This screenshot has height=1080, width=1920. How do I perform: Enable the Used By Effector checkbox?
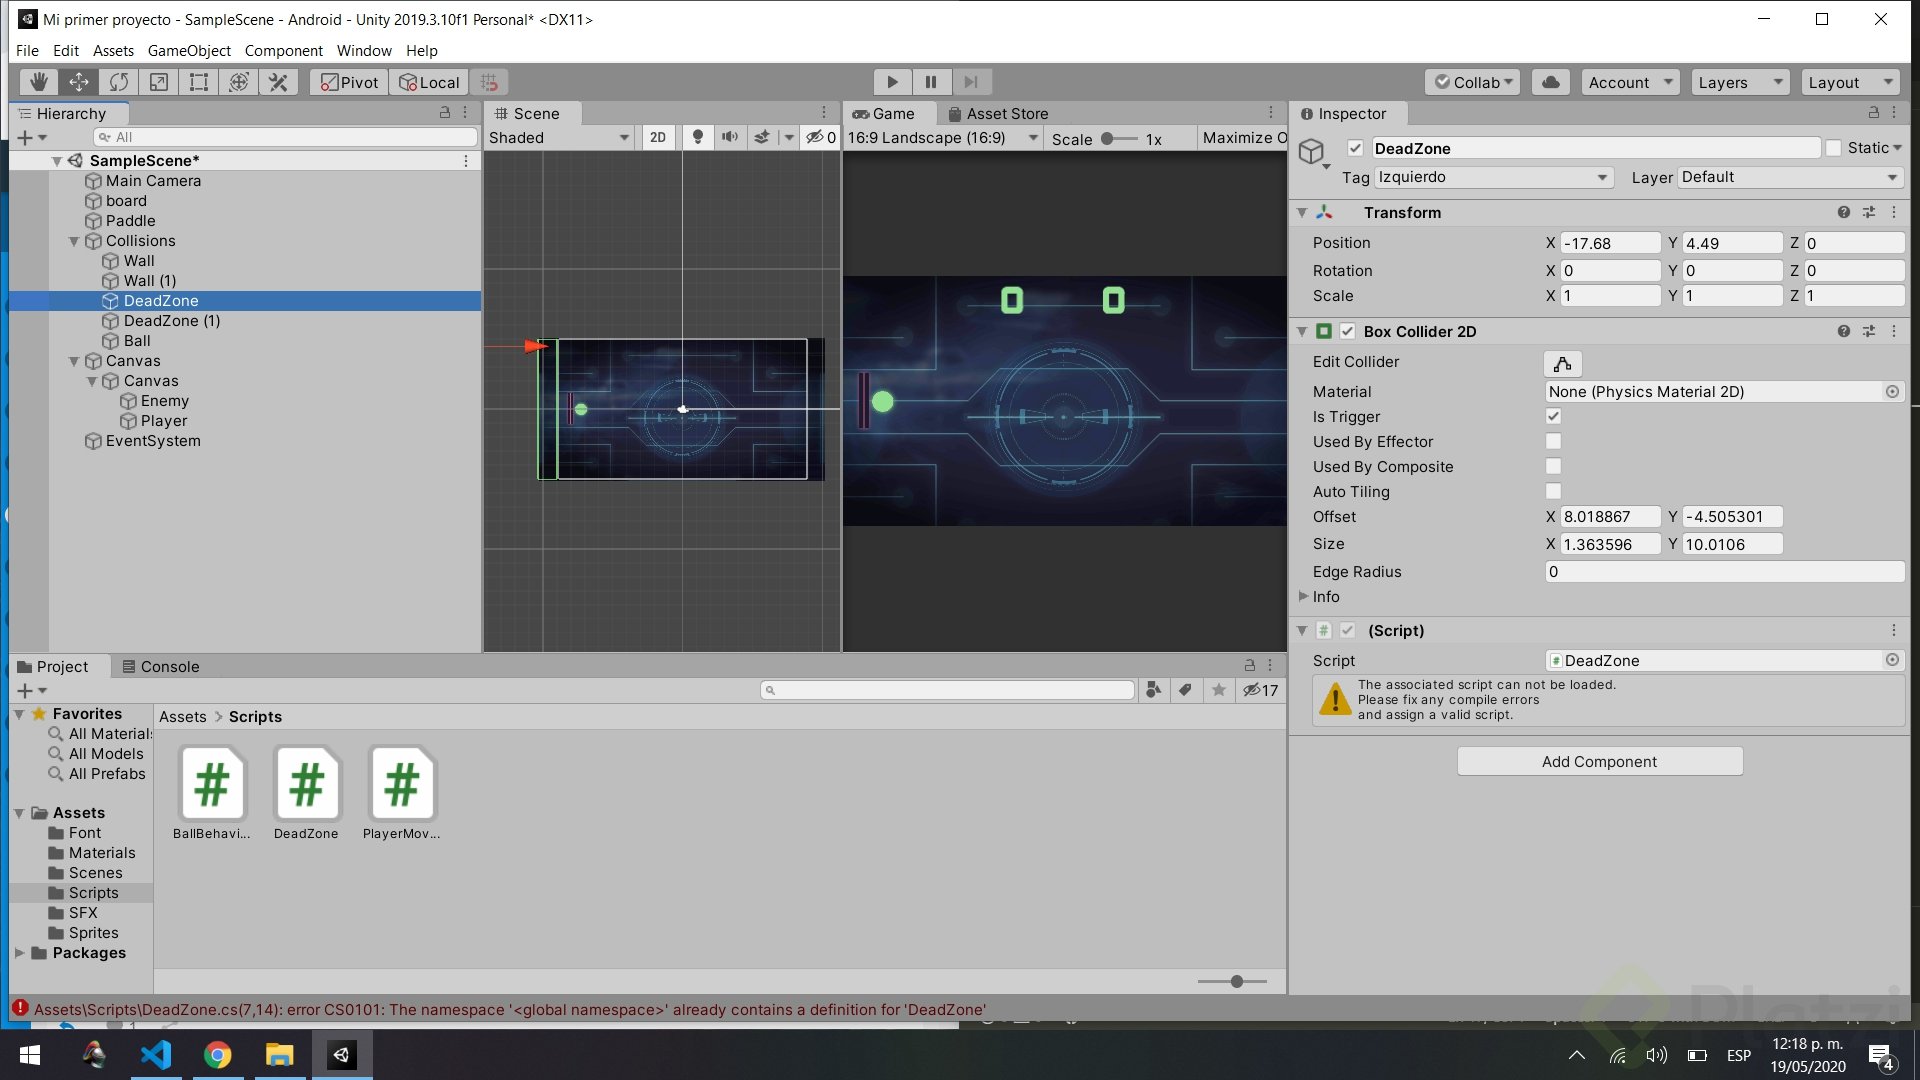pos(1553,441)
